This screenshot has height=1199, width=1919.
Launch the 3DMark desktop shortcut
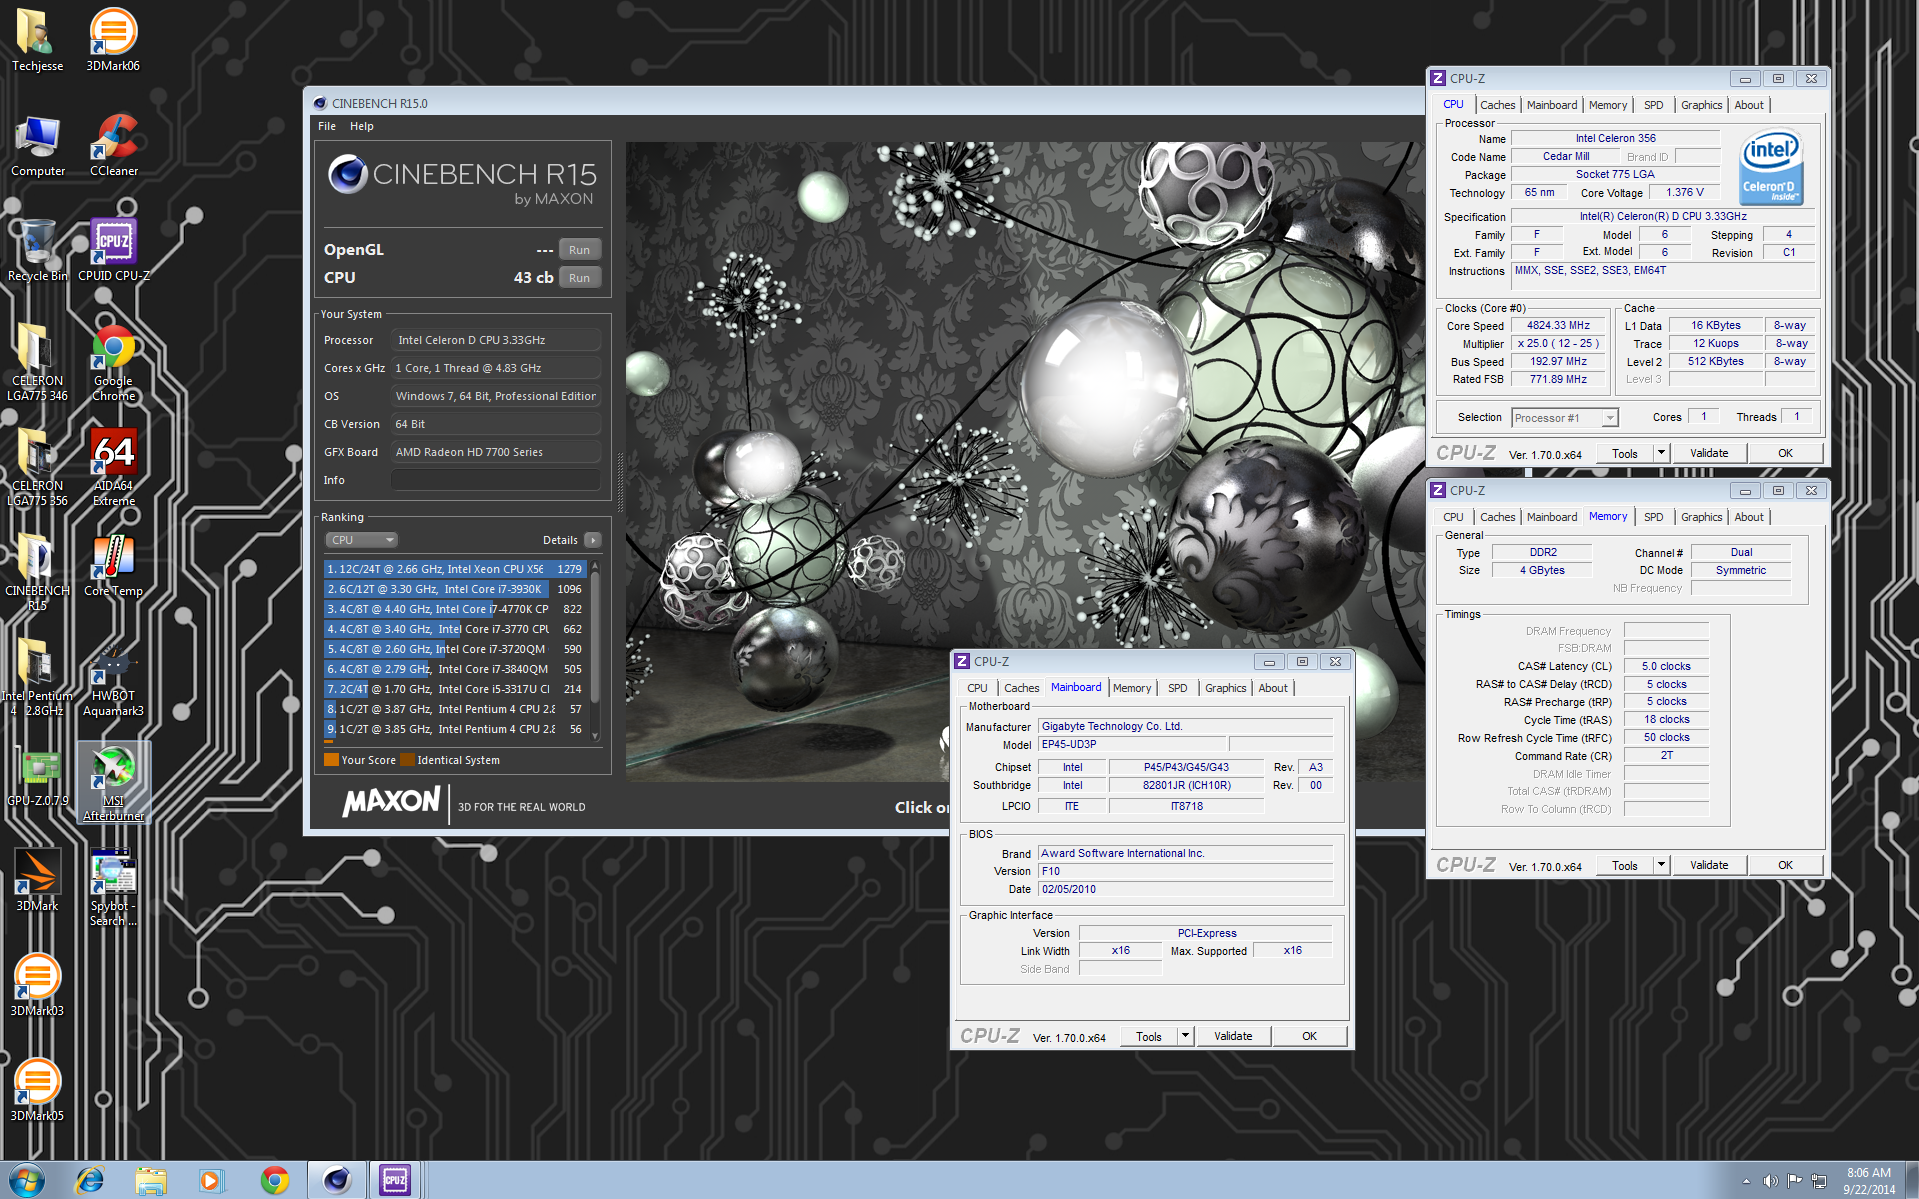(37, 881)
